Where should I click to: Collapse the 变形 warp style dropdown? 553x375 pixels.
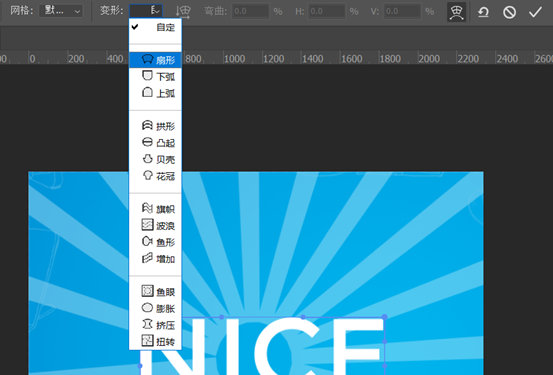point(146,11)
